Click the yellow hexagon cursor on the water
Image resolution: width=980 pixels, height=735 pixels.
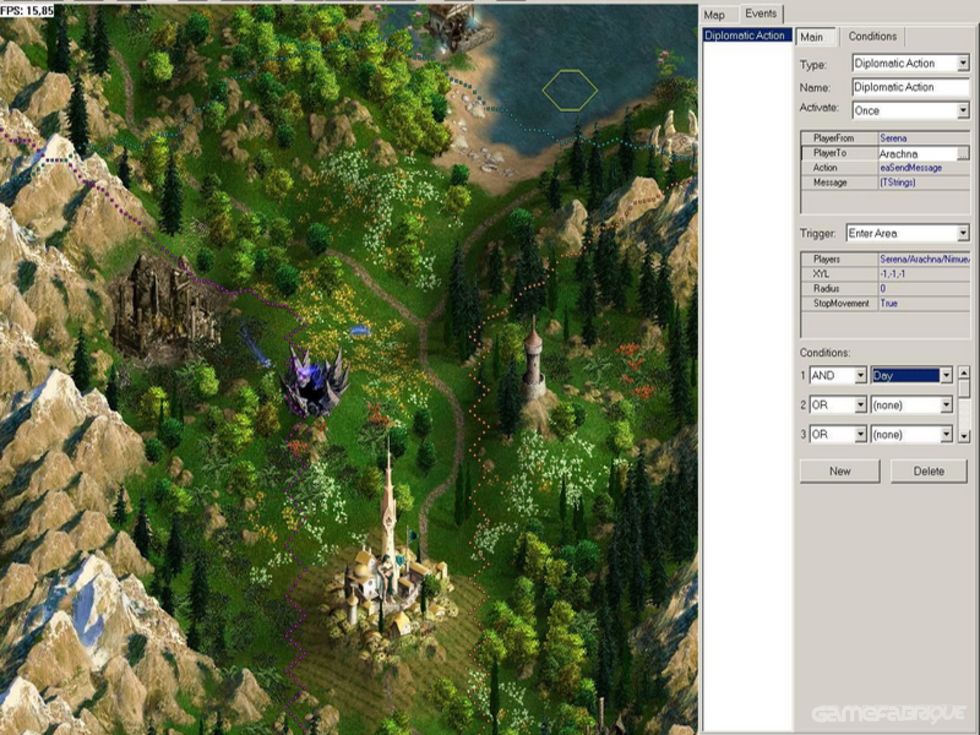point(569,91)
